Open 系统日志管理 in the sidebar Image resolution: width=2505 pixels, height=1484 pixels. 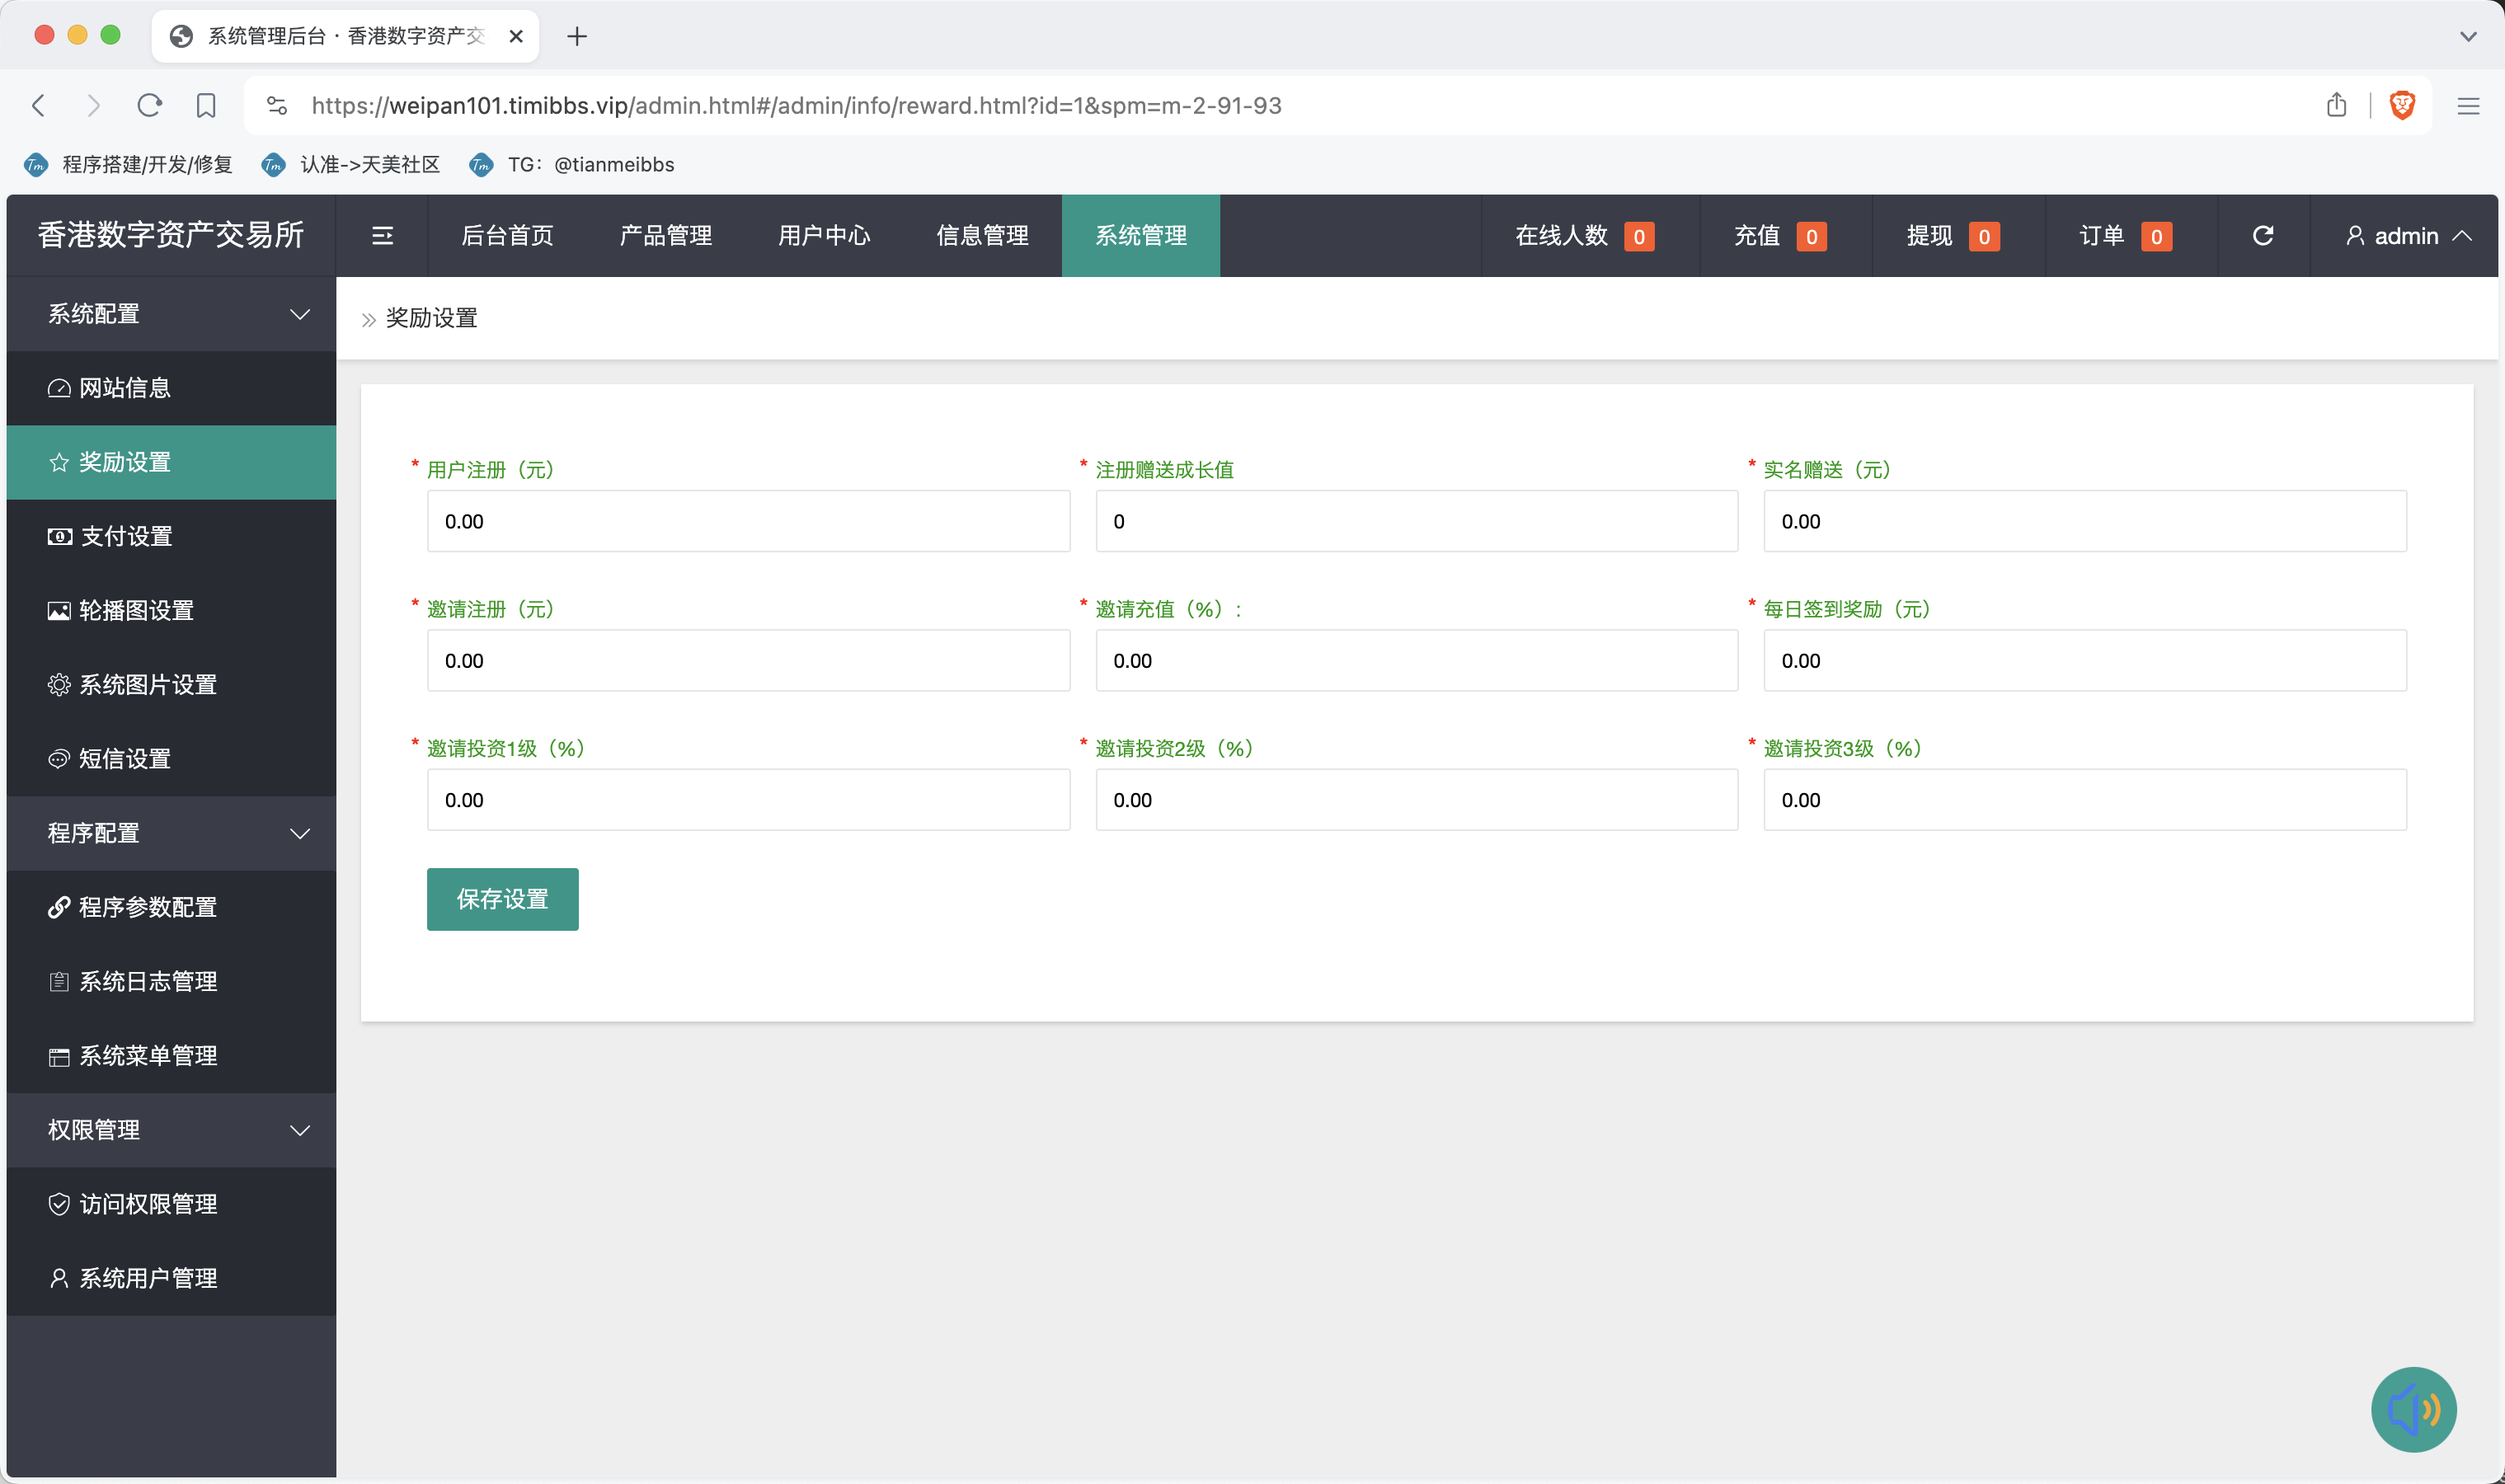coord(171,981)
